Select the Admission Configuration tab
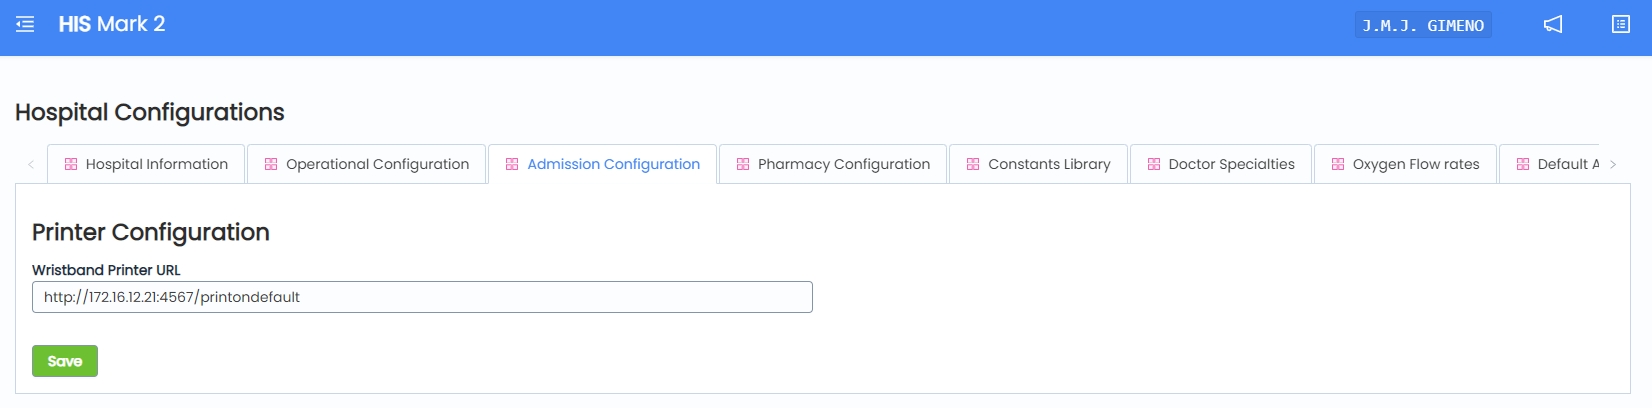Image resolution: width=1652 pixels, height=408 pixels. 613,164
